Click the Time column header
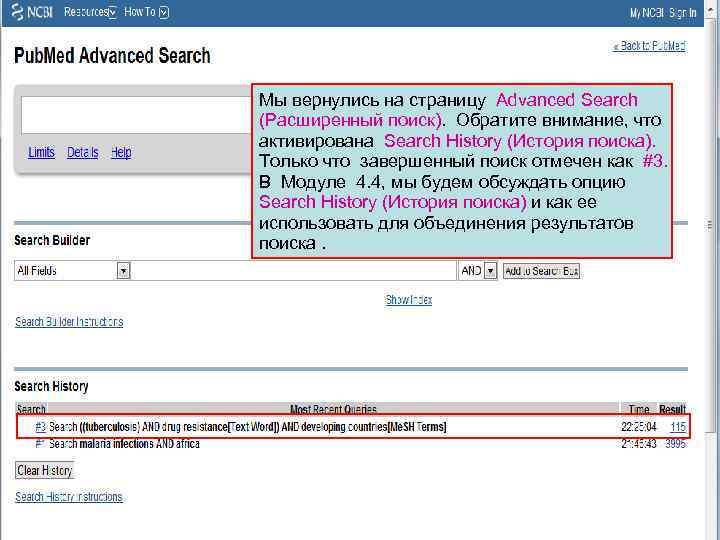The image size is (720, 540). [x=639, y=409]
